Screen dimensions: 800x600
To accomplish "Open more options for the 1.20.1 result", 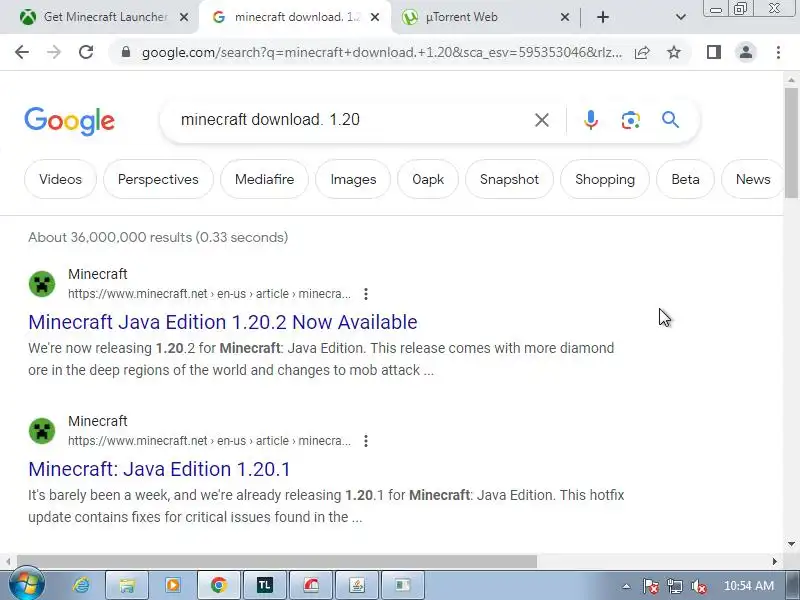I will [366, 441].
